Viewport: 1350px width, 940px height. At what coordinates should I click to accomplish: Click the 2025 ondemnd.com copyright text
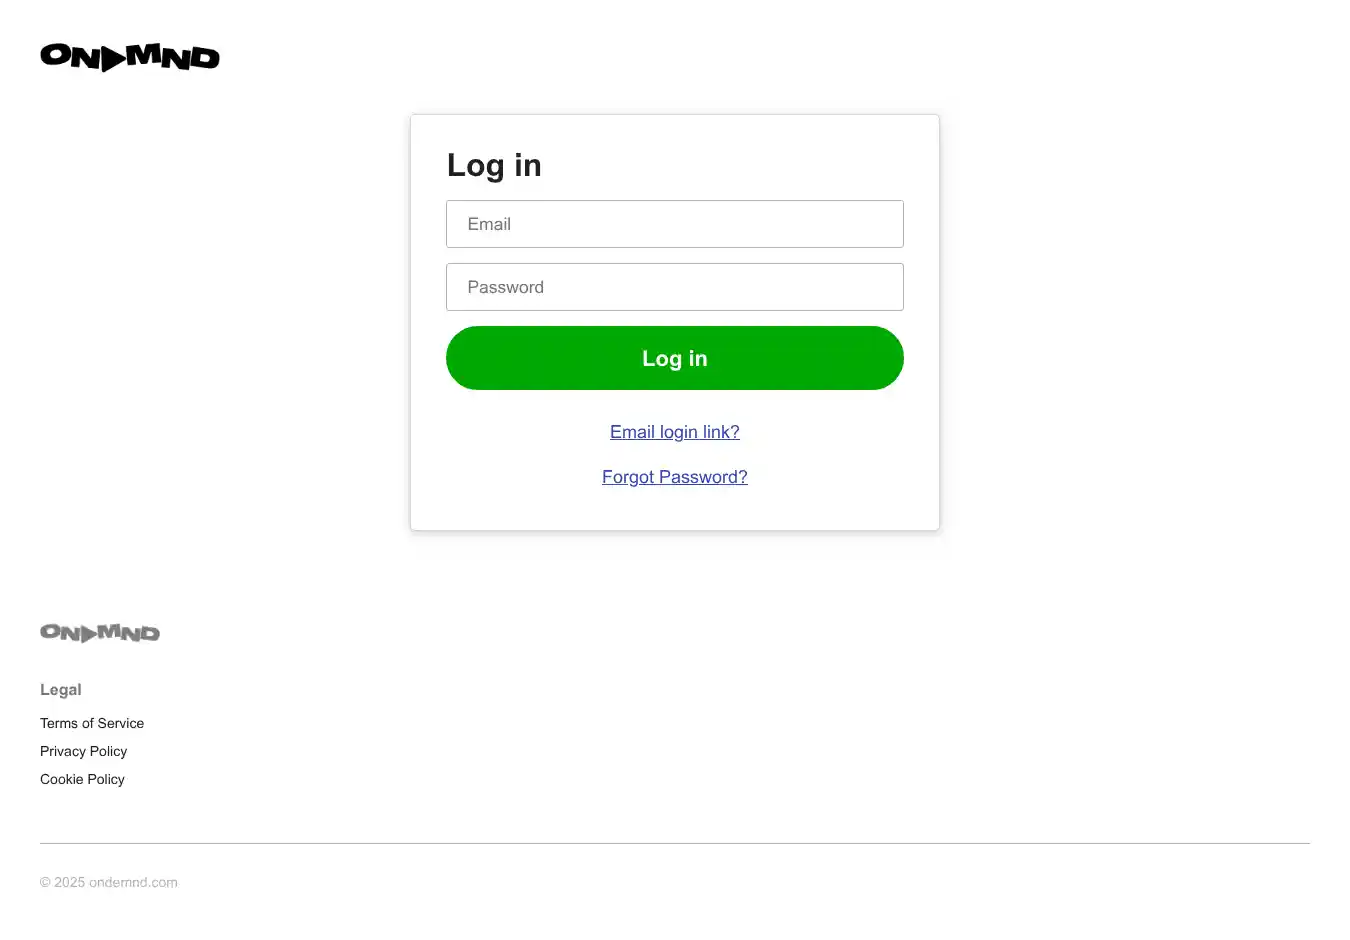tap(109, 882)
